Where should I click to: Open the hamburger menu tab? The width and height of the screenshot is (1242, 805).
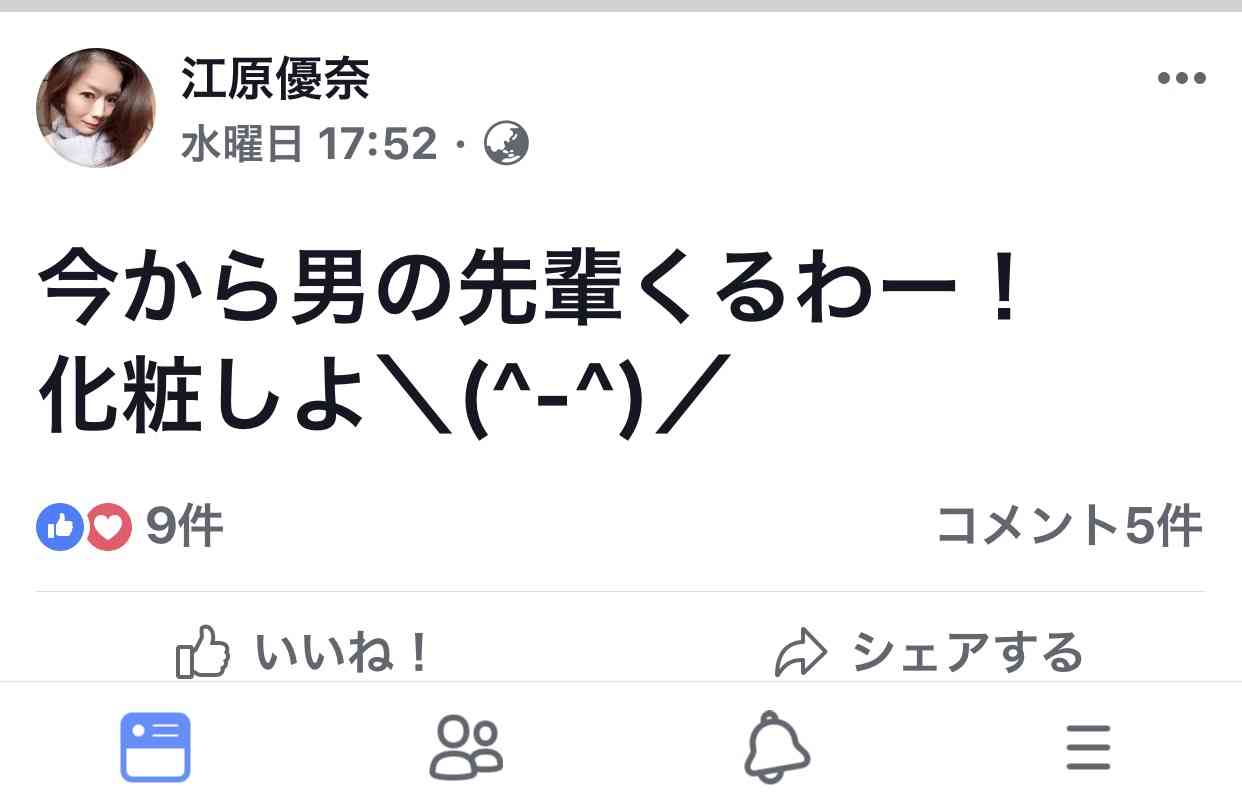click(1088, 747)
